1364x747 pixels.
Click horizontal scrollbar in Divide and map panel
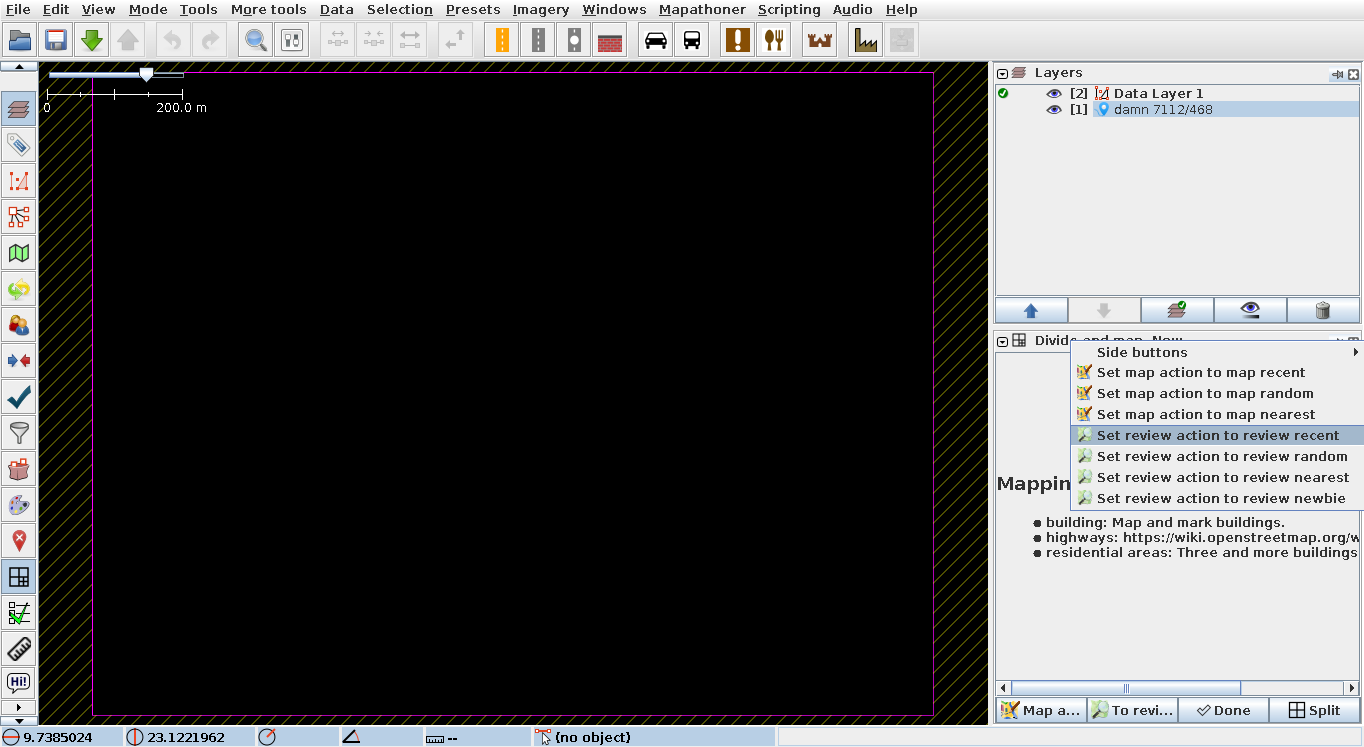(1126, 688)
